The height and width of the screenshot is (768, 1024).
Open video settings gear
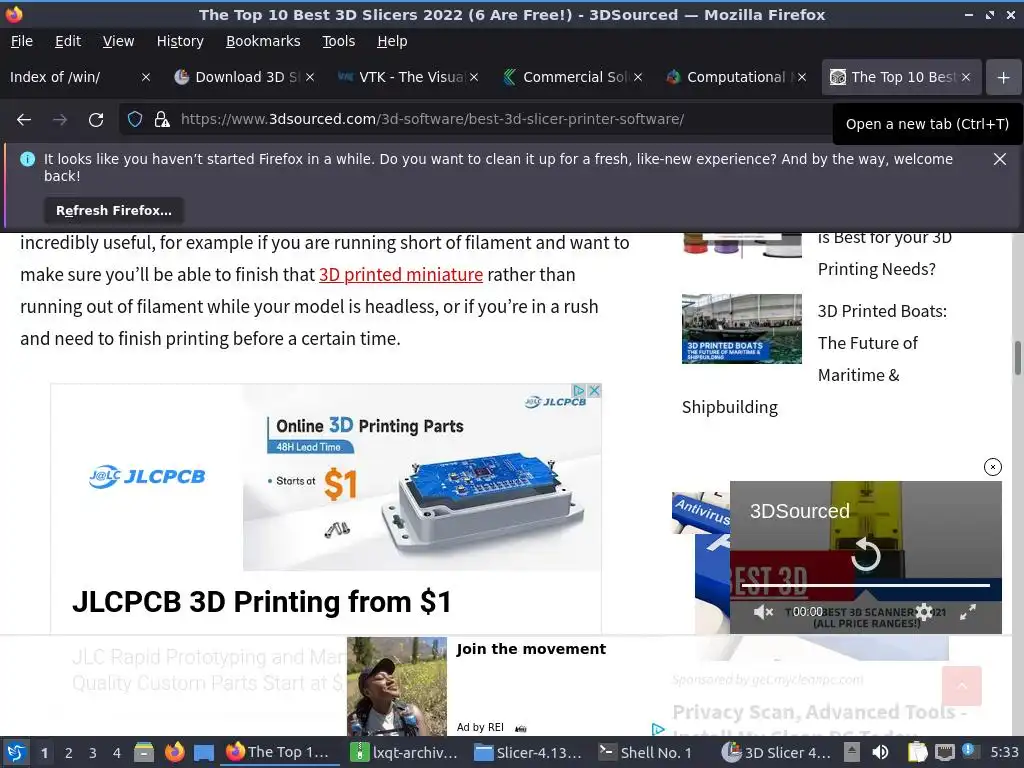click(923, 612)
